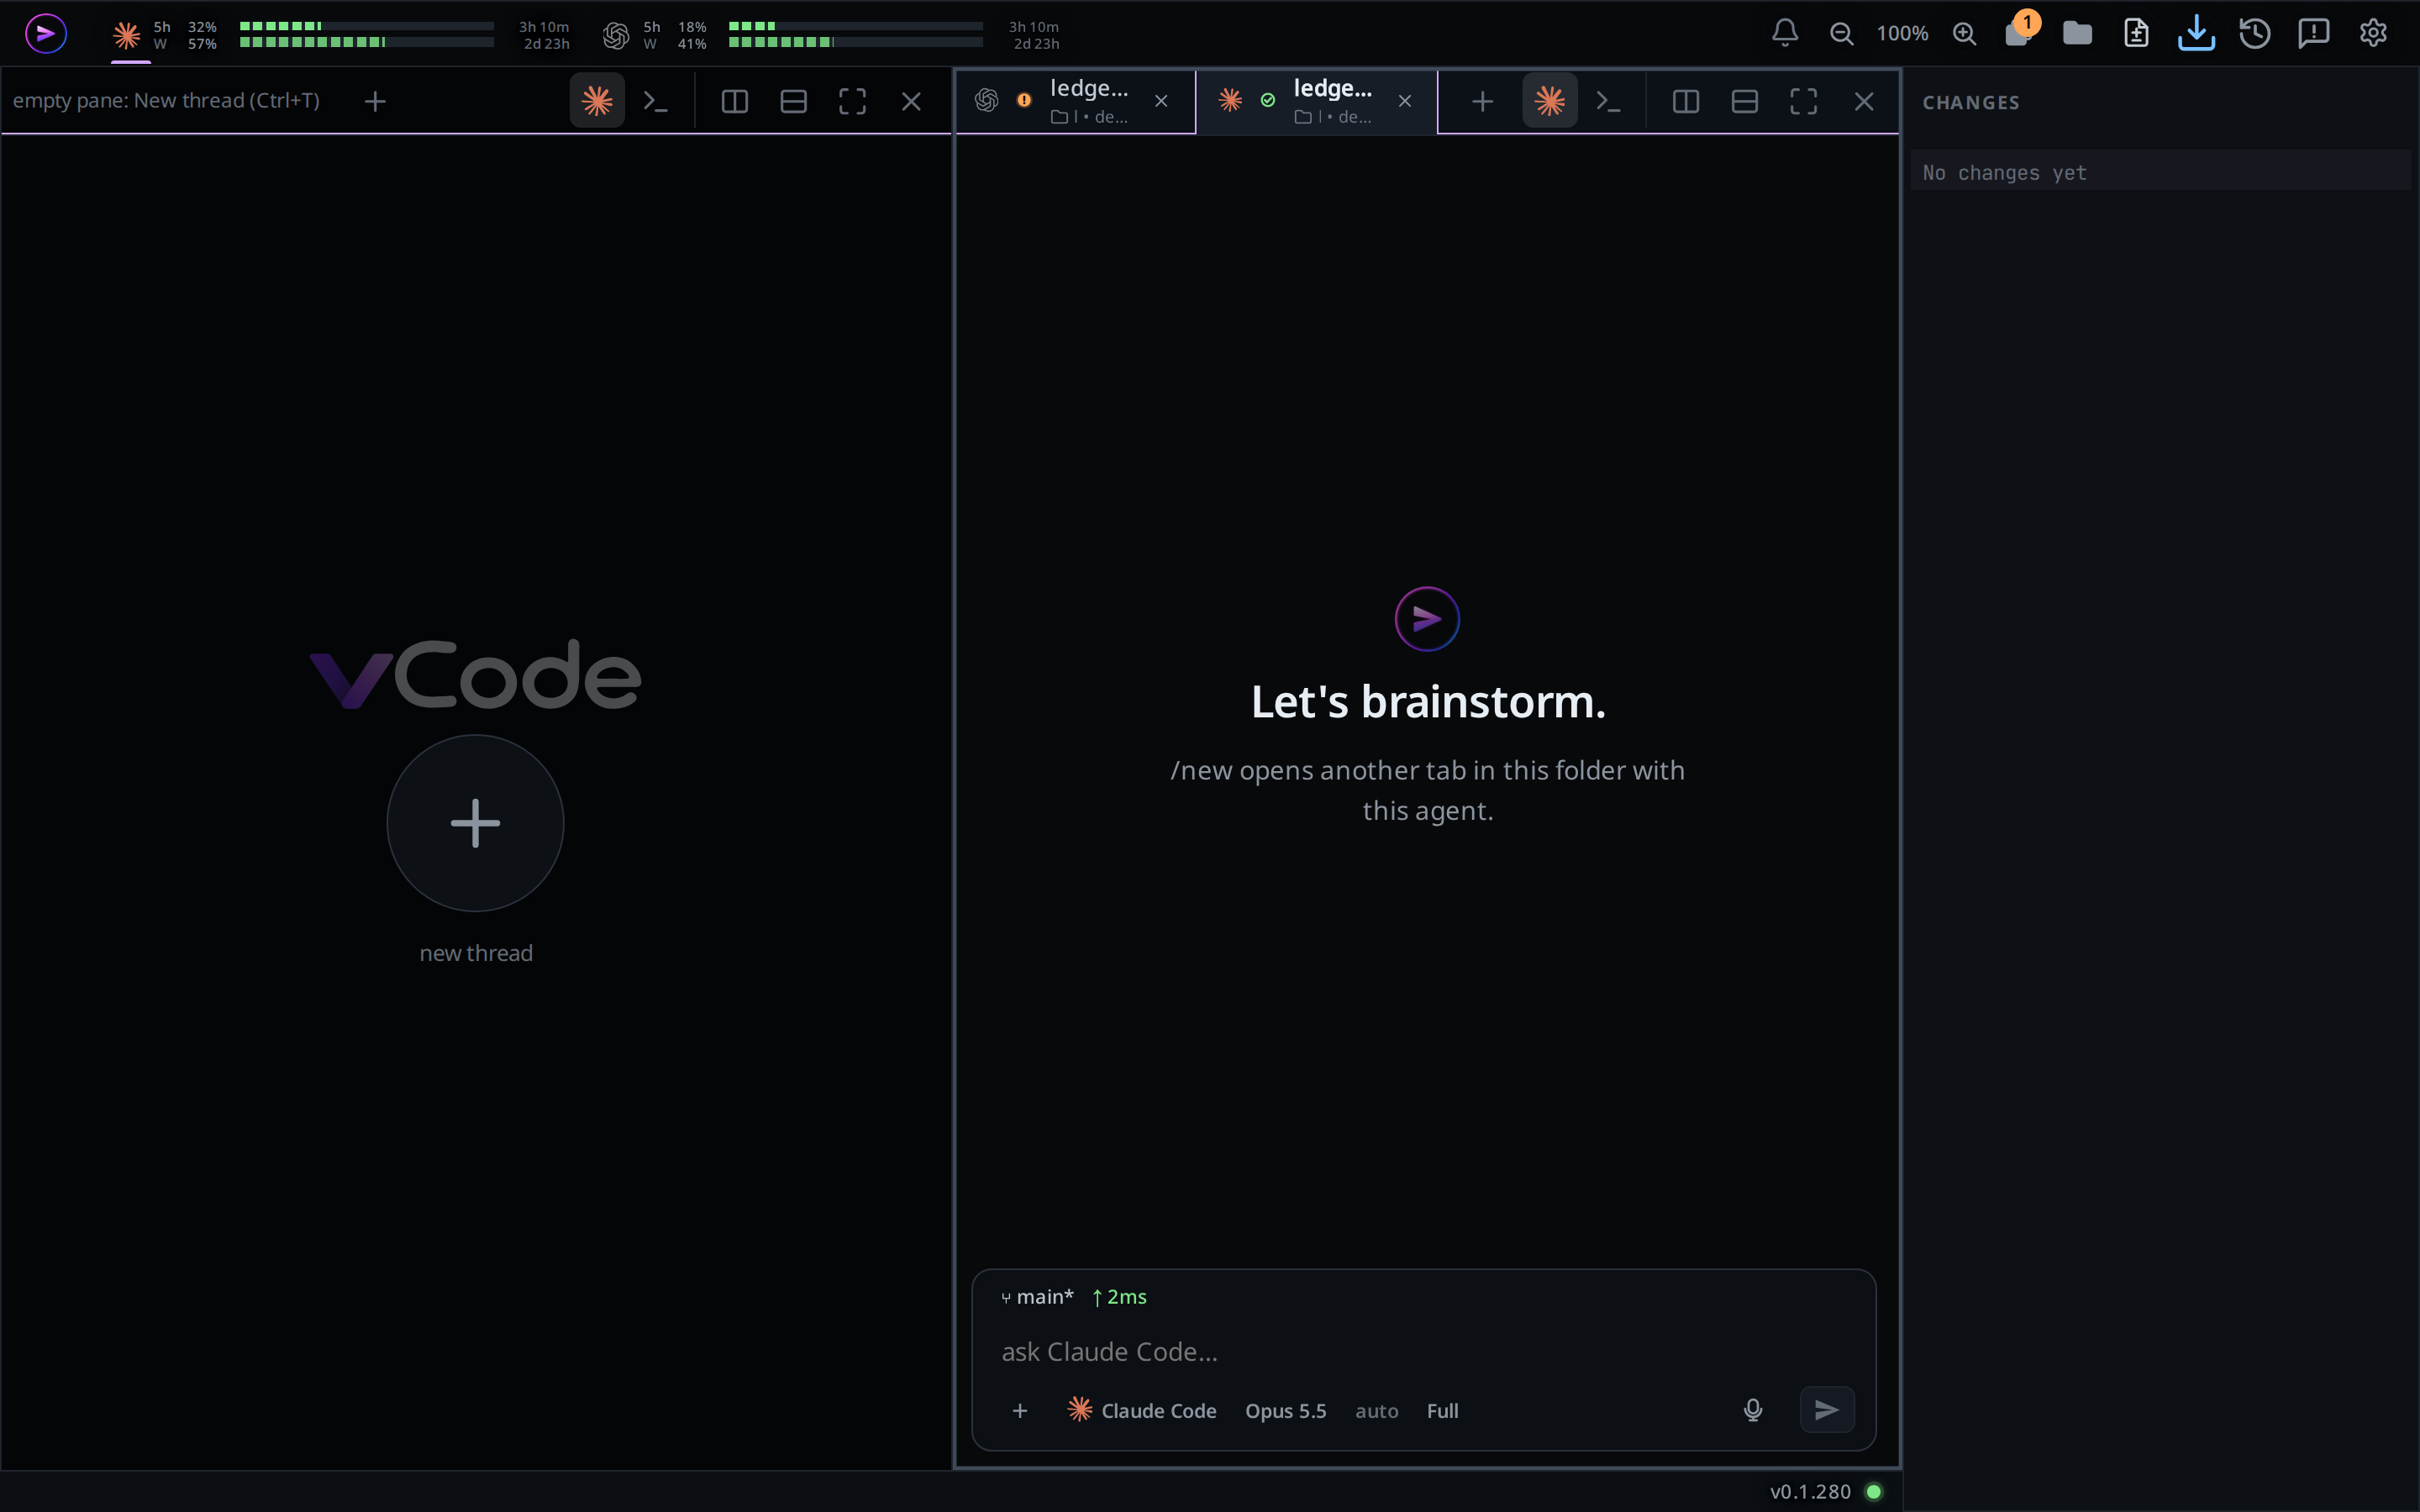2420x1512 pixels.
Task: Maximize the right pane fullscreen icon
Action: coord(1804,101)
